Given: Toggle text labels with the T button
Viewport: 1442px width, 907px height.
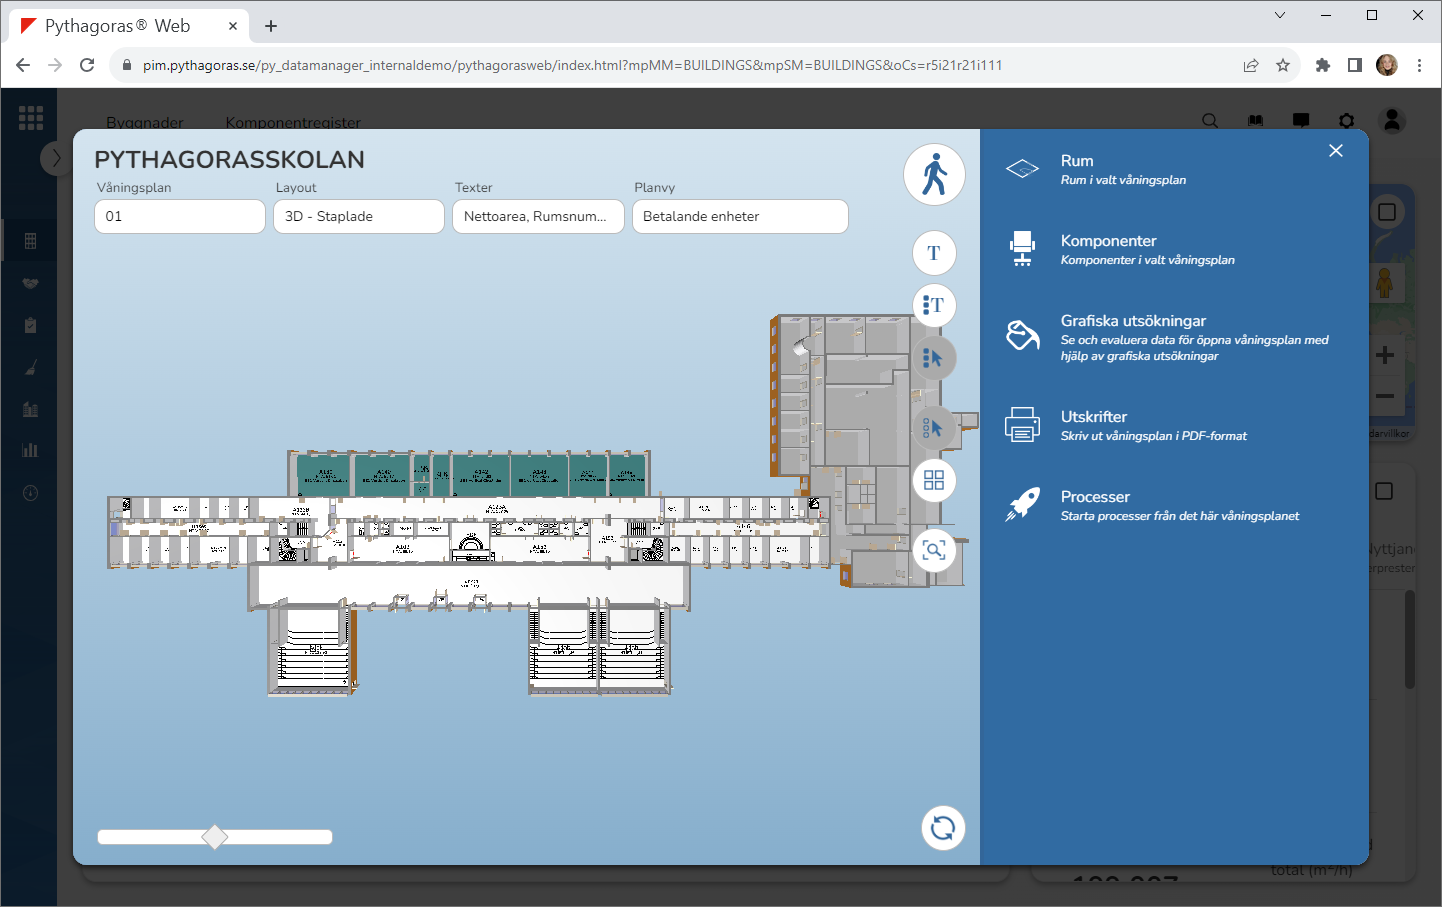Looking at the screenshot, I should [934, 253].
